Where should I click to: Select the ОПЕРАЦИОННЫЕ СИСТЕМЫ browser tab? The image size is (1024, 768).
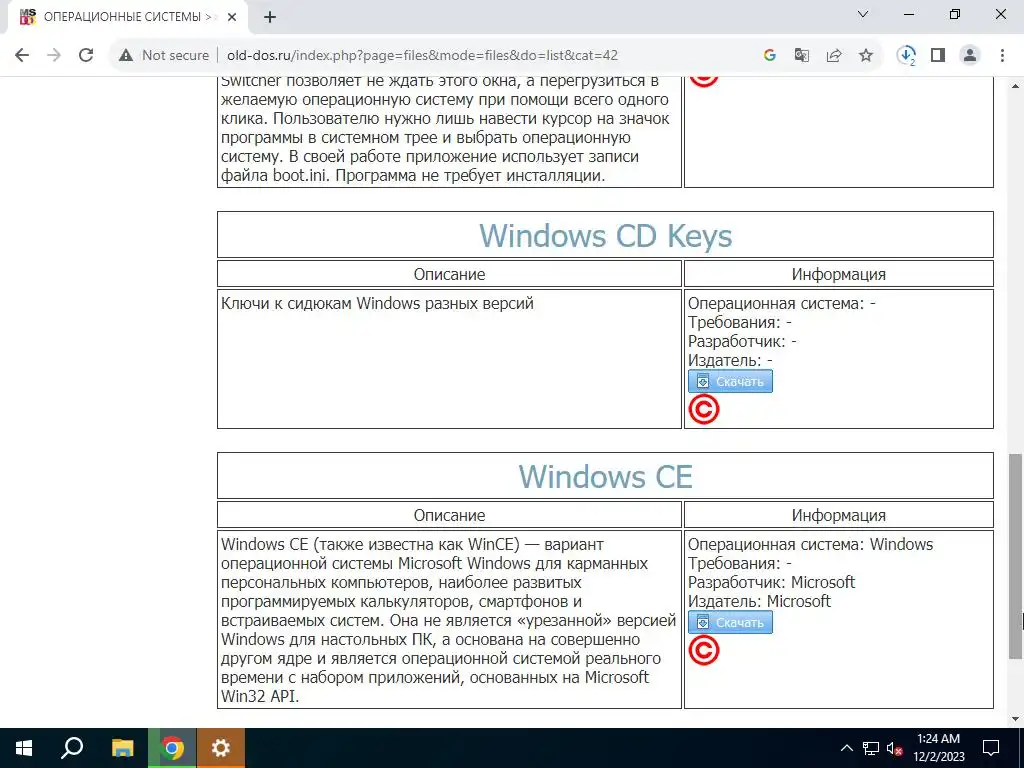pyautogui.click(x=128, y=17)
